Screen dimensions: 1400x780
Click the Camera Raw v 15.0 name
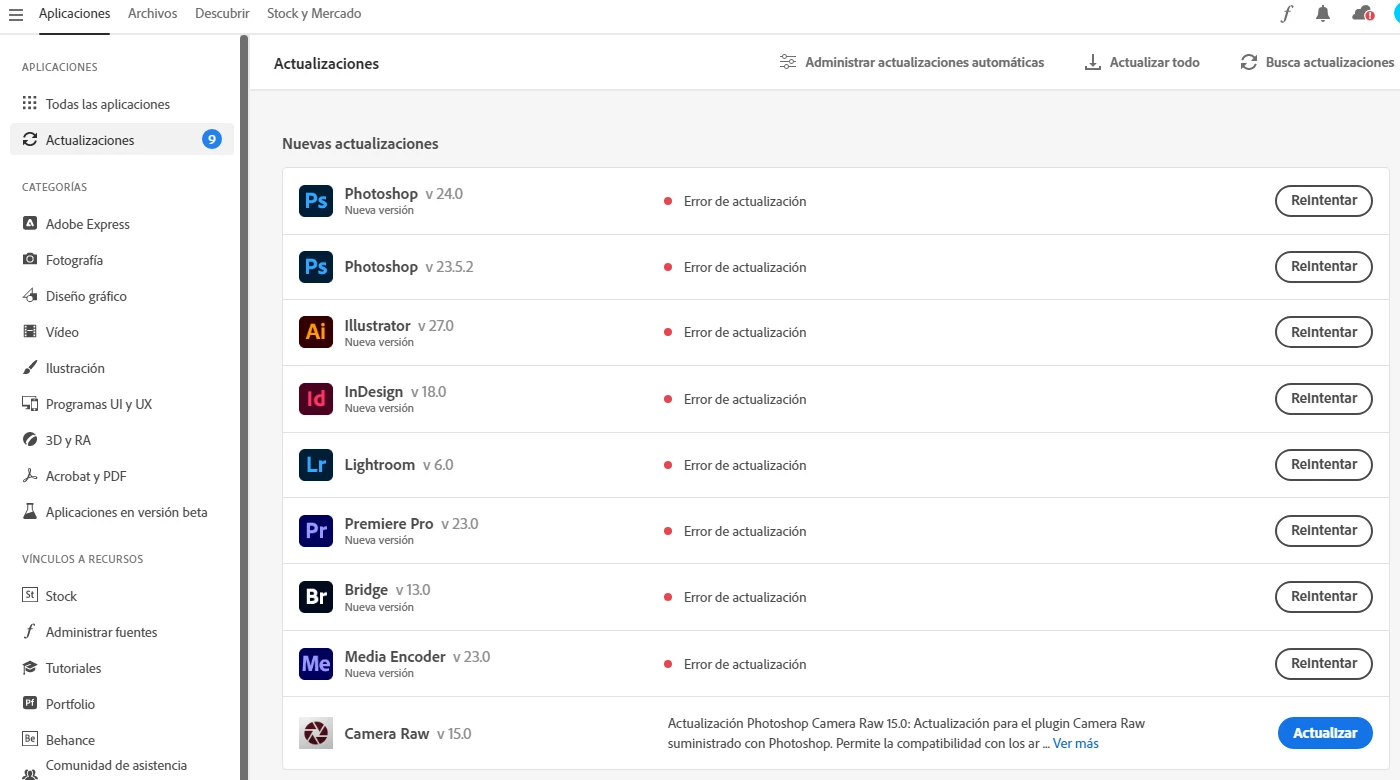[x=408, y=734]
